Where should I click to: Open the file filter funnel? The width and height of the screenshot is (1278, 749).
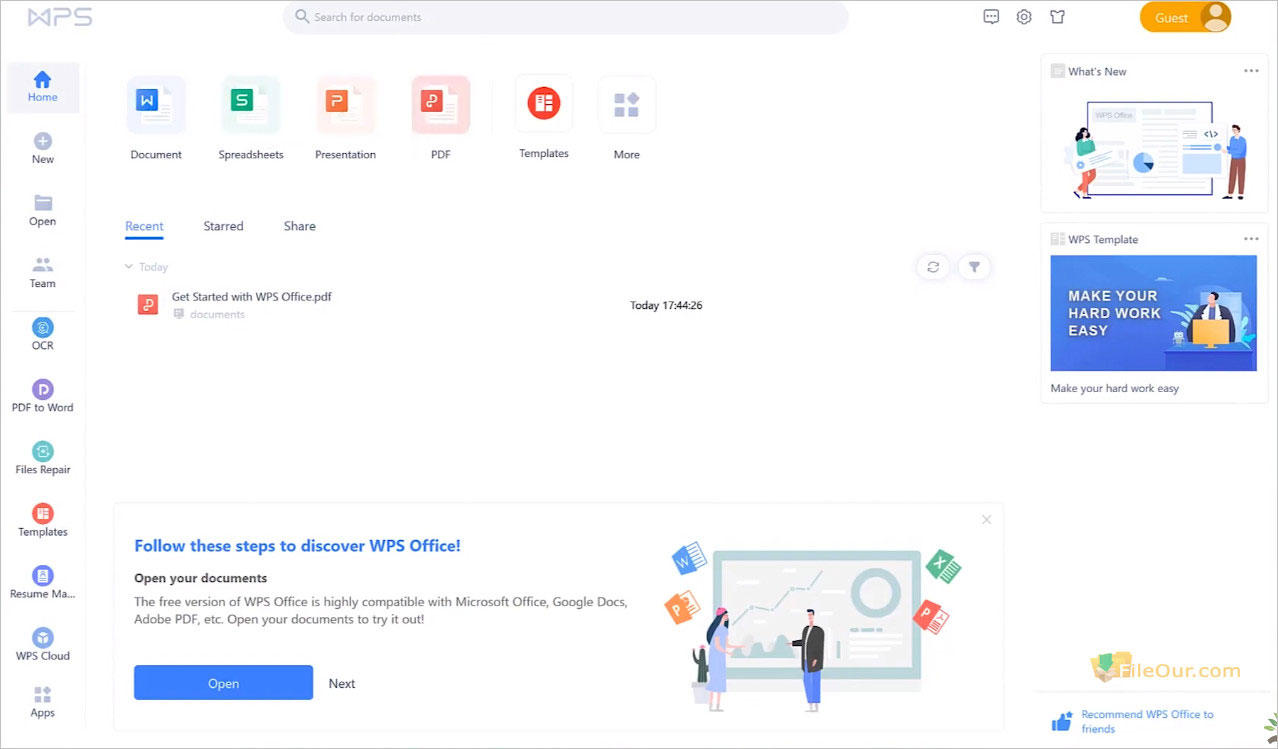(x=974, y=267)
